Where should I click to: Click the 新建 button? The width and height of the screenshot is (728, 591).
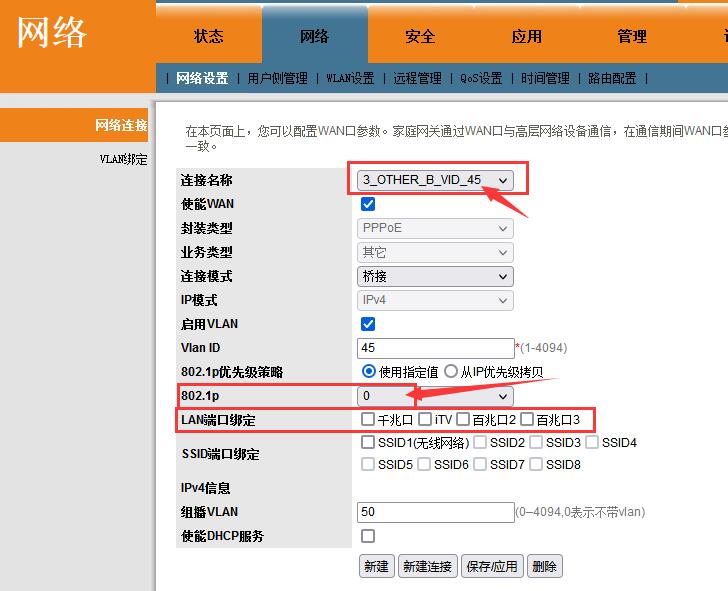pyautogui.click(x=376, y=566)
